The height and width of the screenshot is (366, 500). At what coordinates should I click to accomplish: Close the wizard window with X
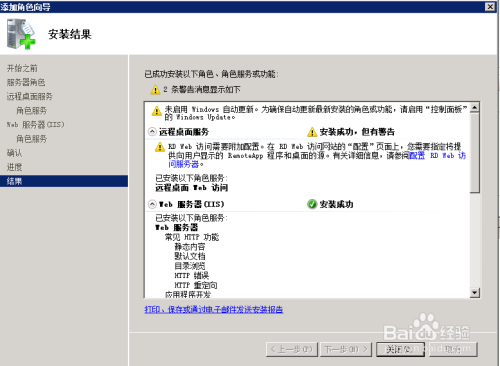tap(490, 7)
